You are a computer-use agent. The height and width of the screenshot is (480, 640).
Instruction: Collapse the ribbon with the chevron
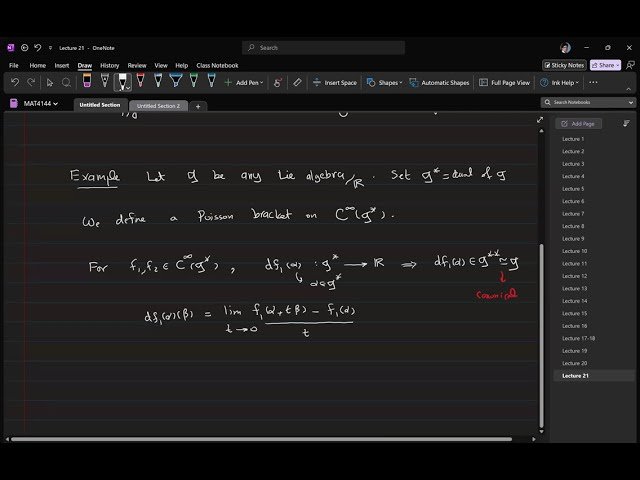pyautogui.click(x=629, y=89)
